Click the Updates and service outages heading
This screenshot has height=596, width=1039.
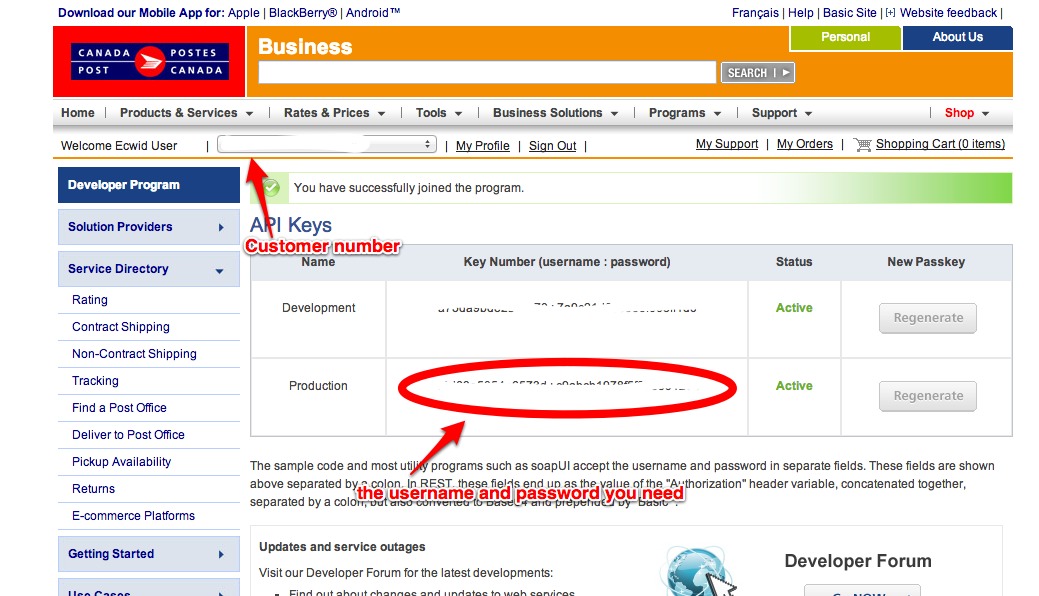pyautogui.click(x=342, y=547)
